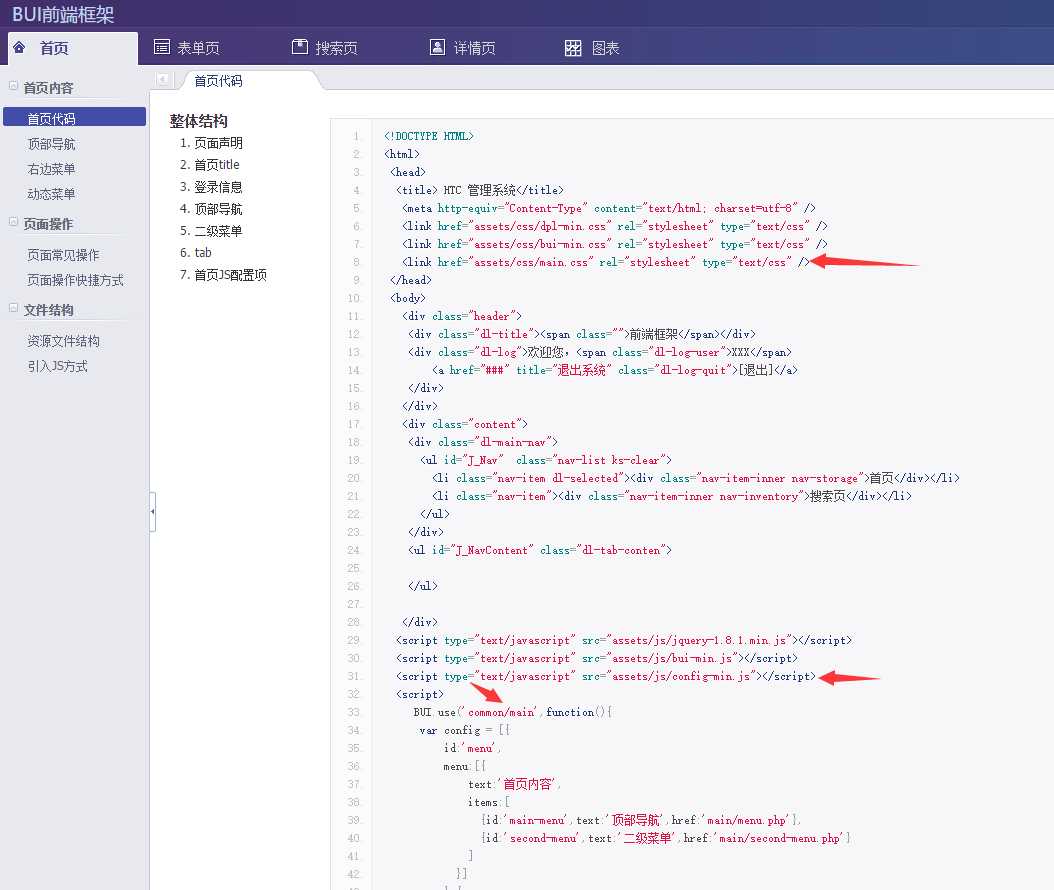The height and width of the screenshot is (890, 1054).
Task: Collapse the 首页内容 menu section
Action: pos(13,86)
